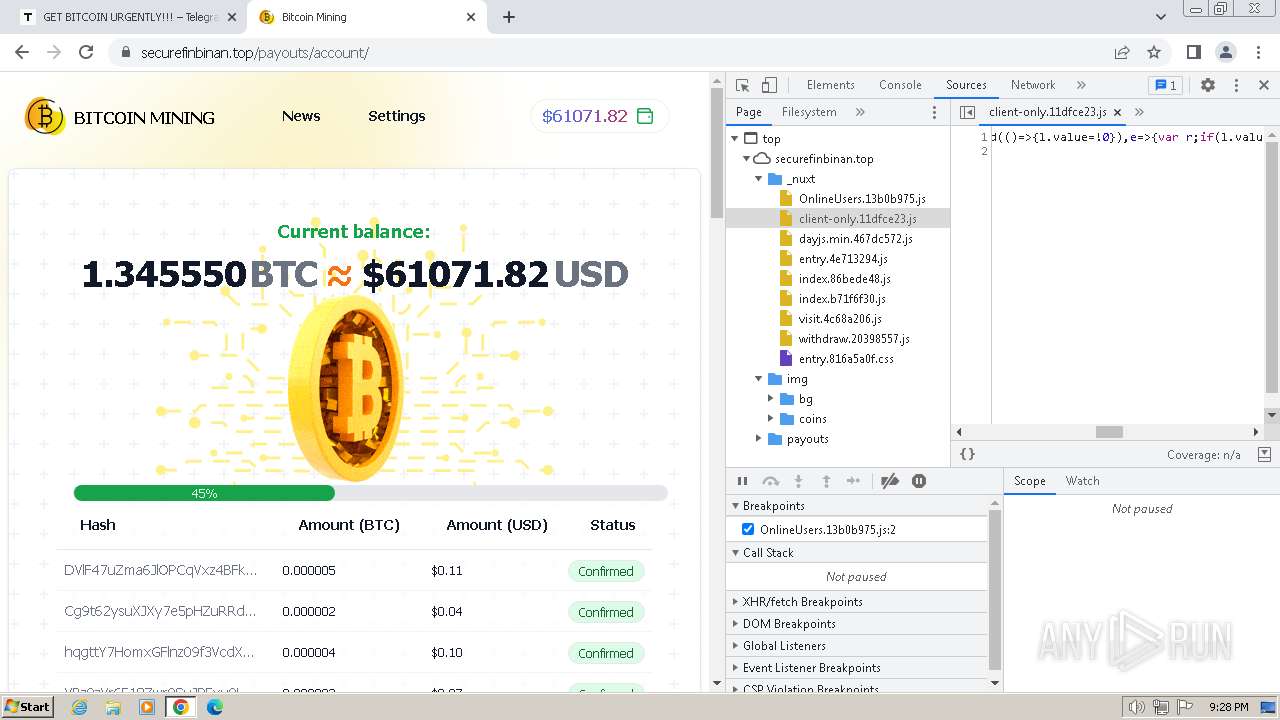Open dayjs.min.467dc572.js file

pos(855,239)
